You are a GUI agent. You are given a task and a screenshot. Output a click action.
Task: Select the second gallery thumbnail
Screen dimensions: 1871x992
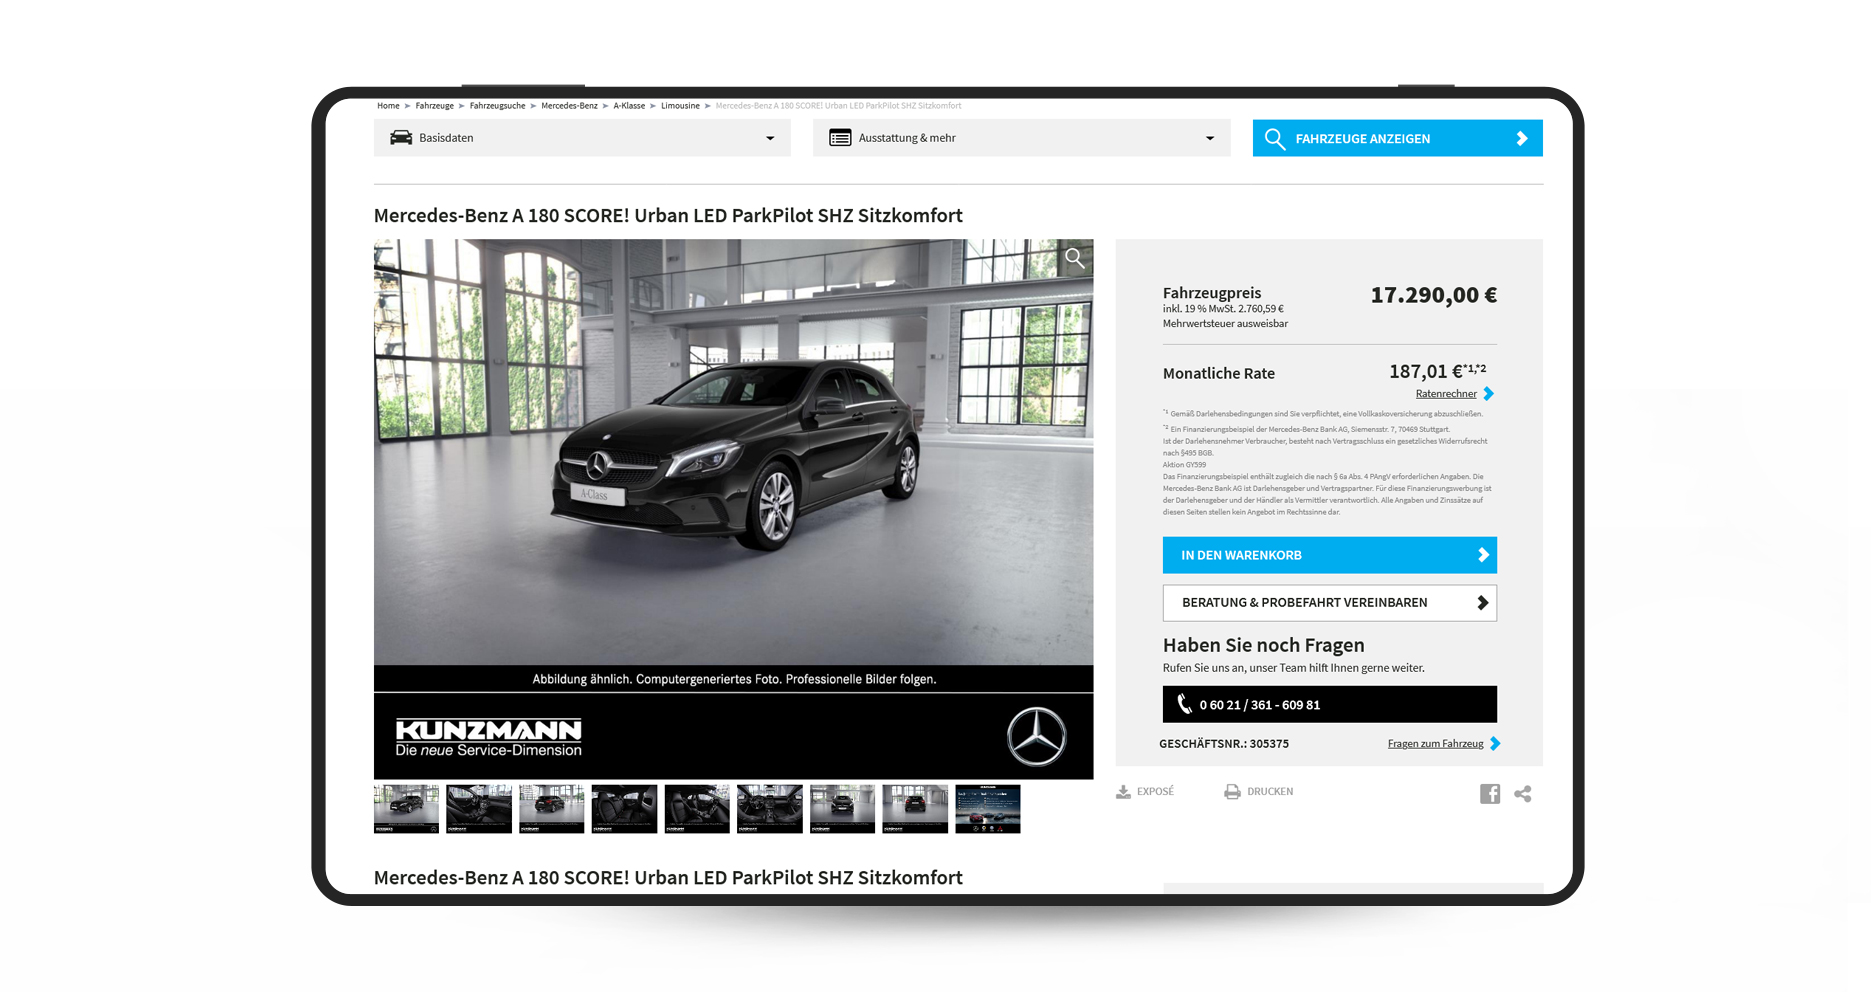click(x=479, y=809)
